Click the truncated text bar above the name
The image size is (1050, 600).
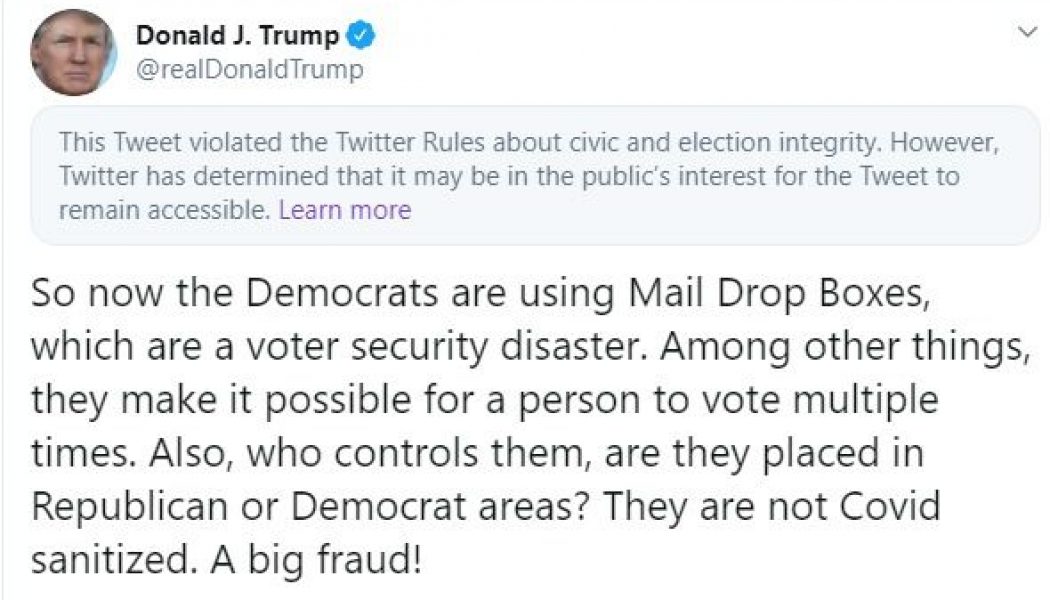click(x=525, y=5)
